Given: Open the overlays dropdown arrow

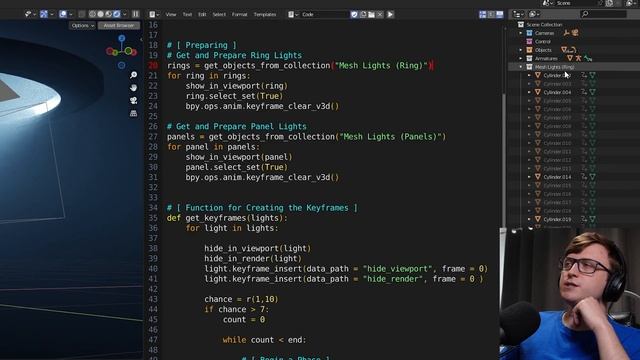Looking at the screenshot, I should [71, 14].
